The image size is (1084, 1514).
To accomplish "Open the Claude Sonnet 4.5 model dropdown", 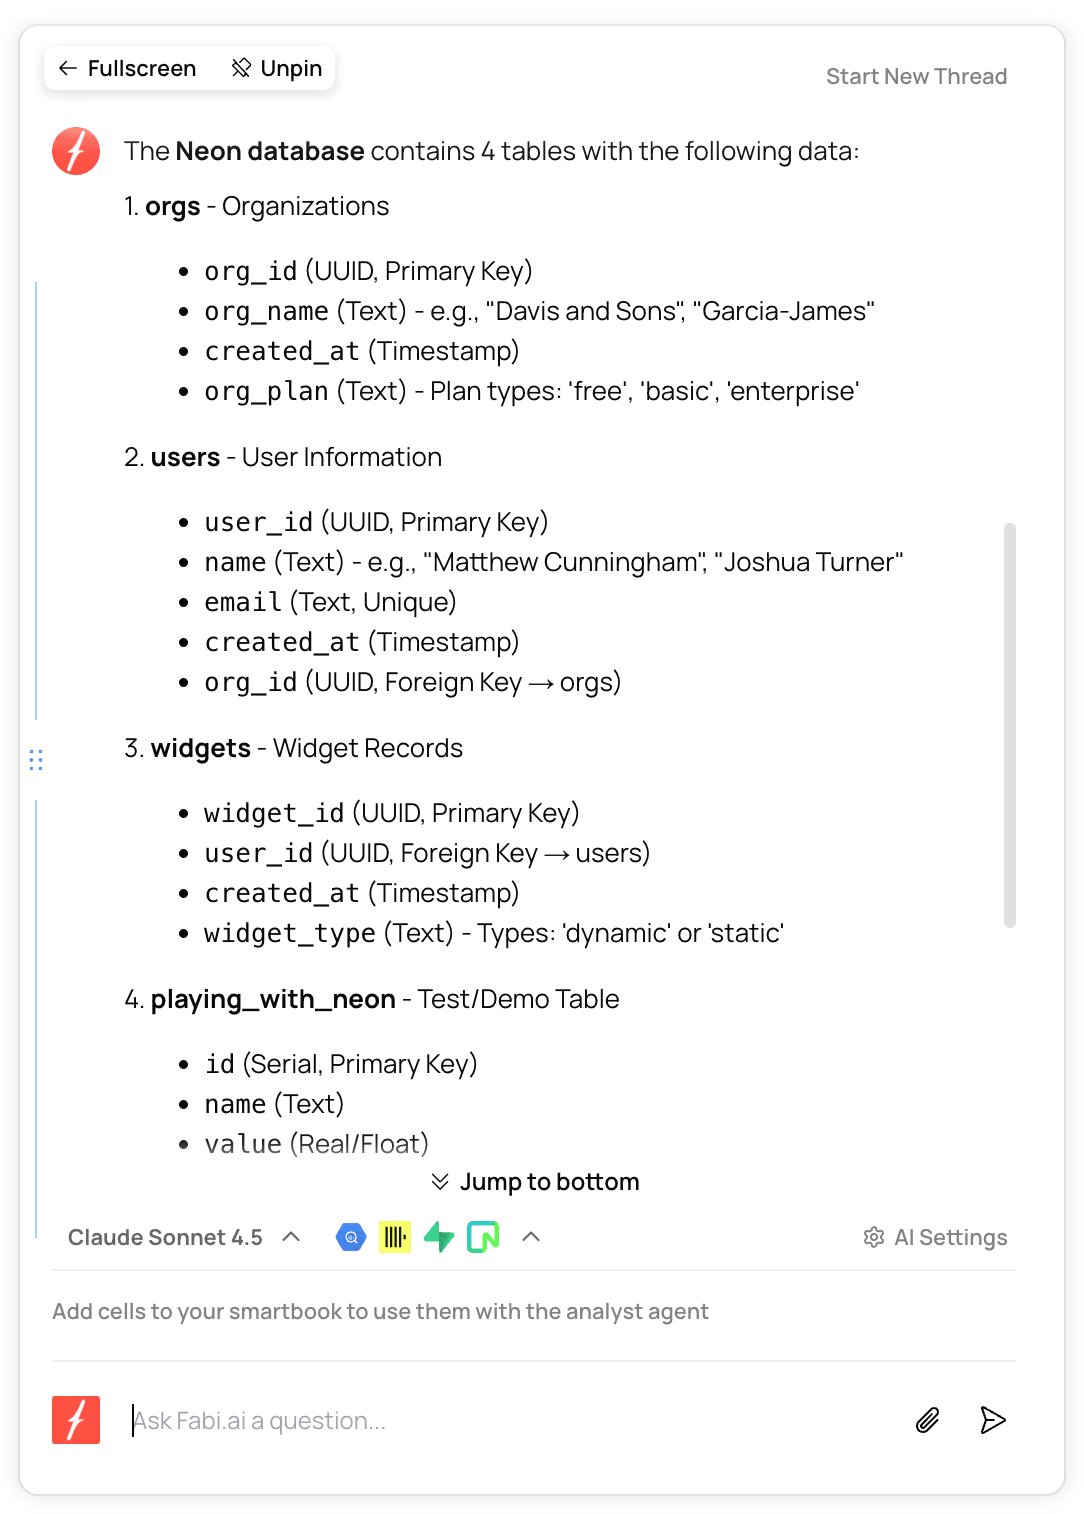I will pos(184,1237).
